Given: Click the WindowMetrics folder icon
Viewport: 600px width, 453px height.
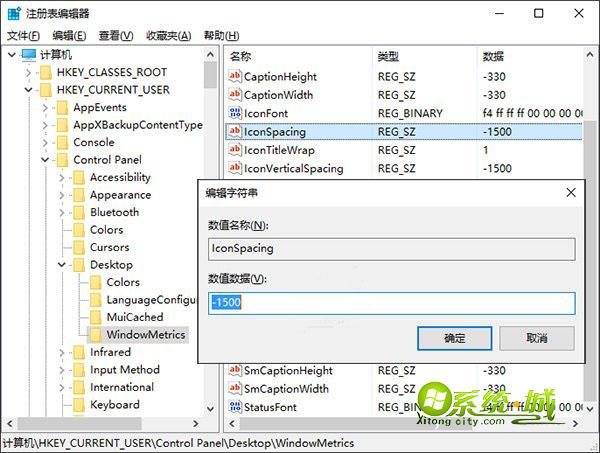Looking at the screenshot, I should click(x=96, y=335).
